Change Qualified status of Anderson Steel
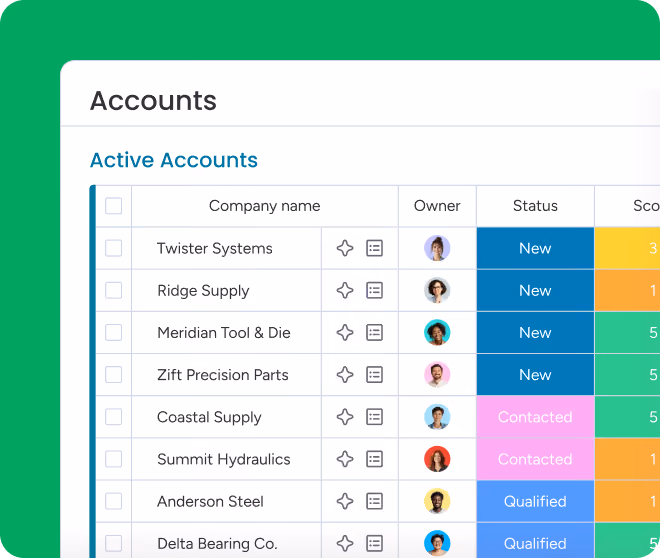The height and width of the screenshot is (558, 660). (535, 501)
